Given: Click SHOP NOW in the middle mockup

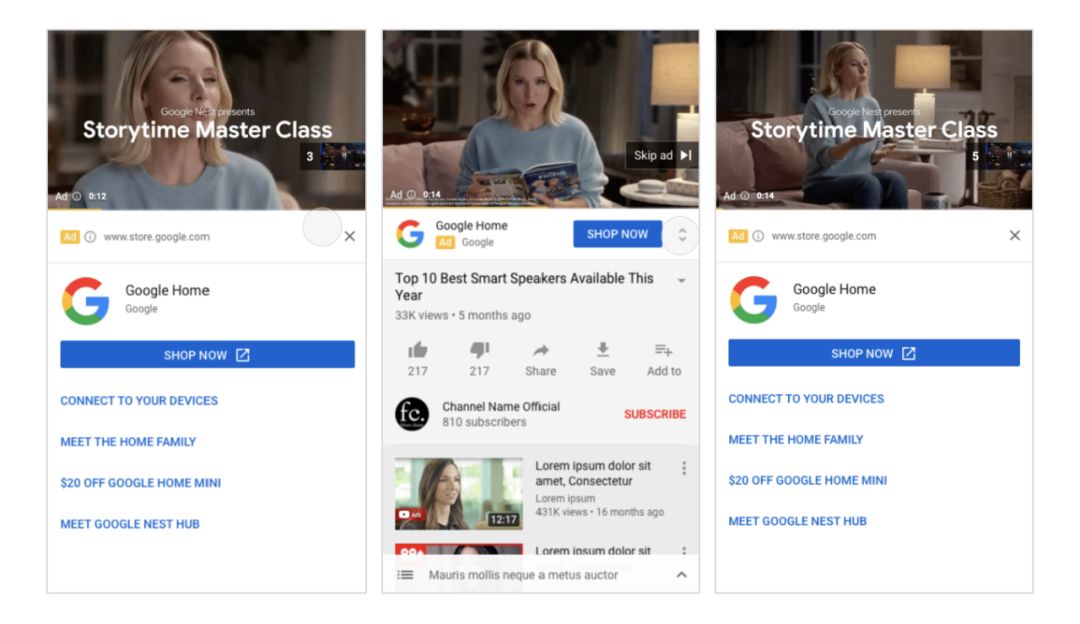Looking at the screenshot, I should tap(617, 234).
